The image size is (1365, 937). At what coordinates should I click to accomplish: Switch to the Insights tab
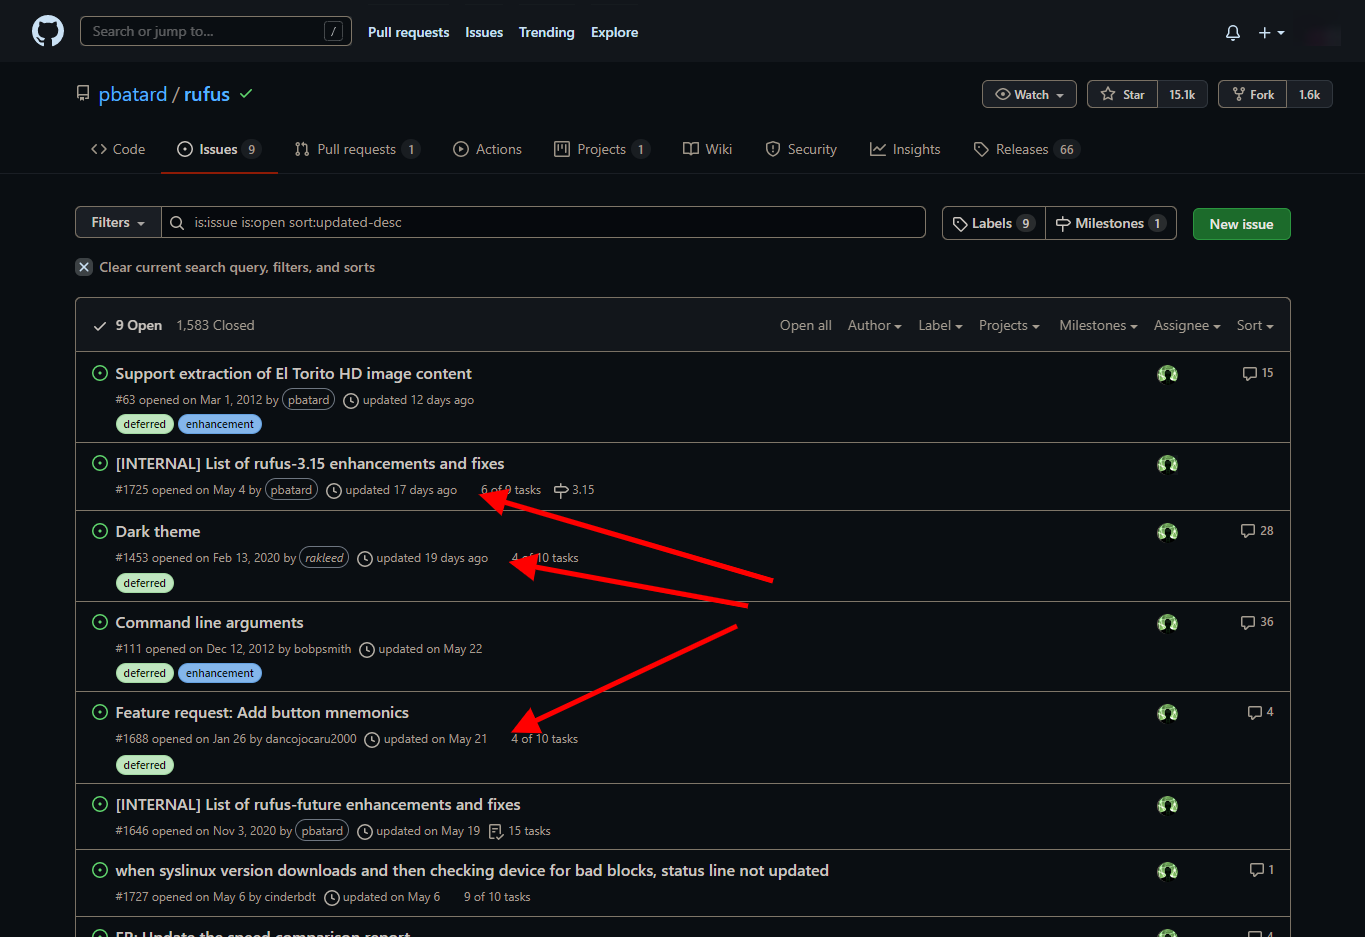tap(905, 149)
